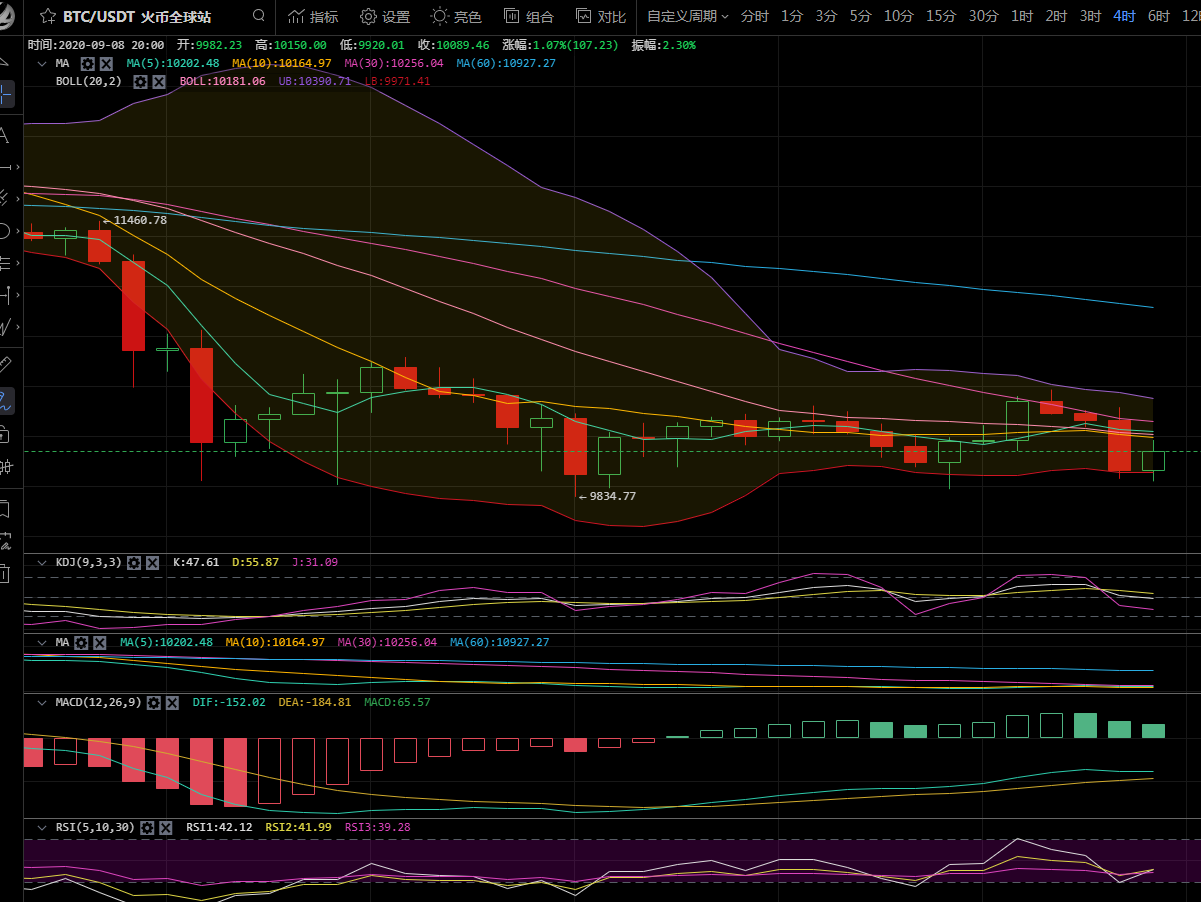Switch to the 1时 timeframe
This screenshot has width=1201, height=902.
1022,17
